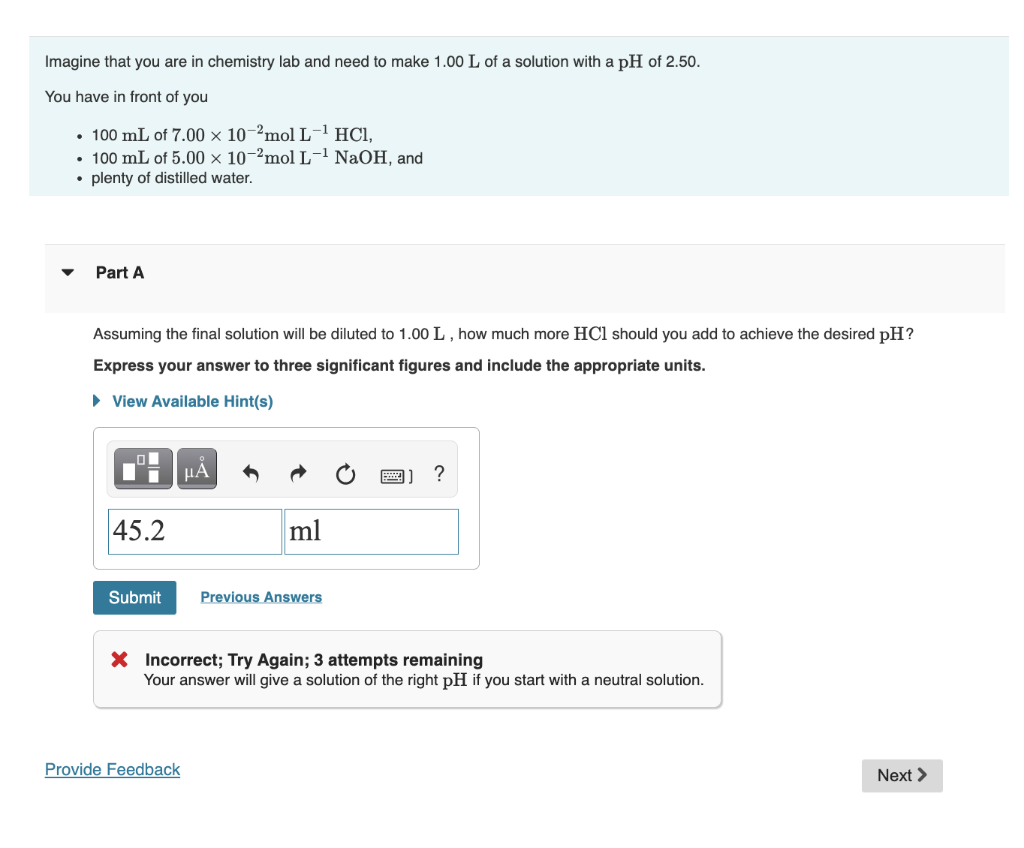The width and height of the screenshot is (1024, 848).
Task: Open equation editor help question mark
Action: click(438, 474)
